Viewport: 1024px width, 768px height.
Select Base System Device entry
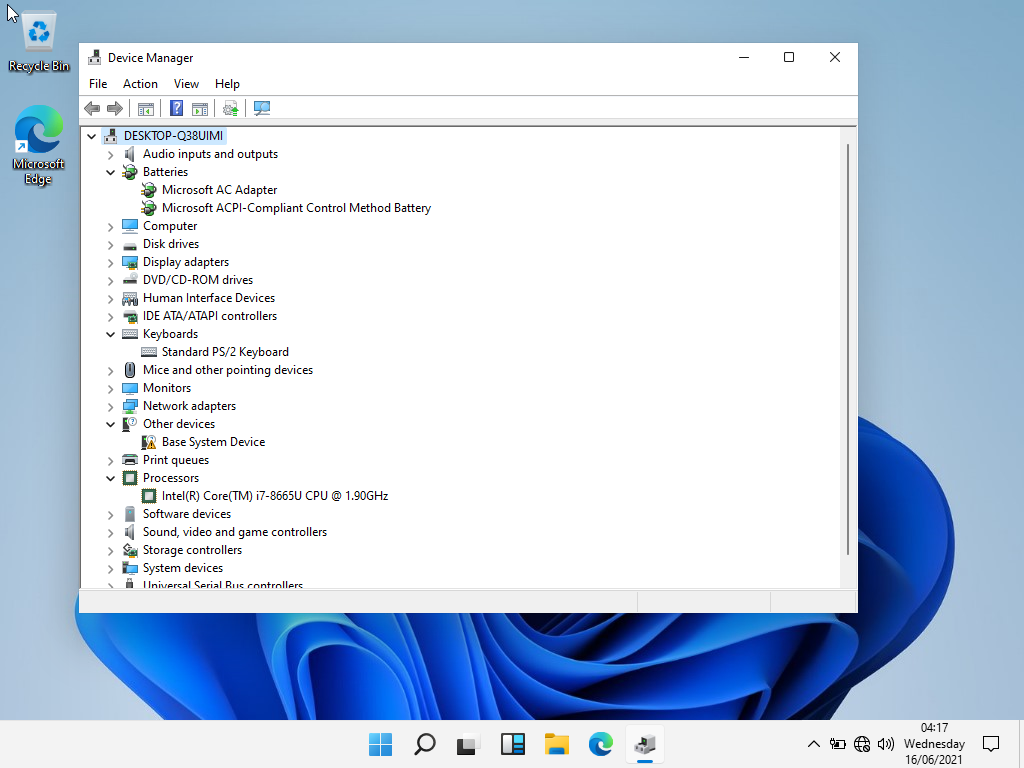[214, 442]
